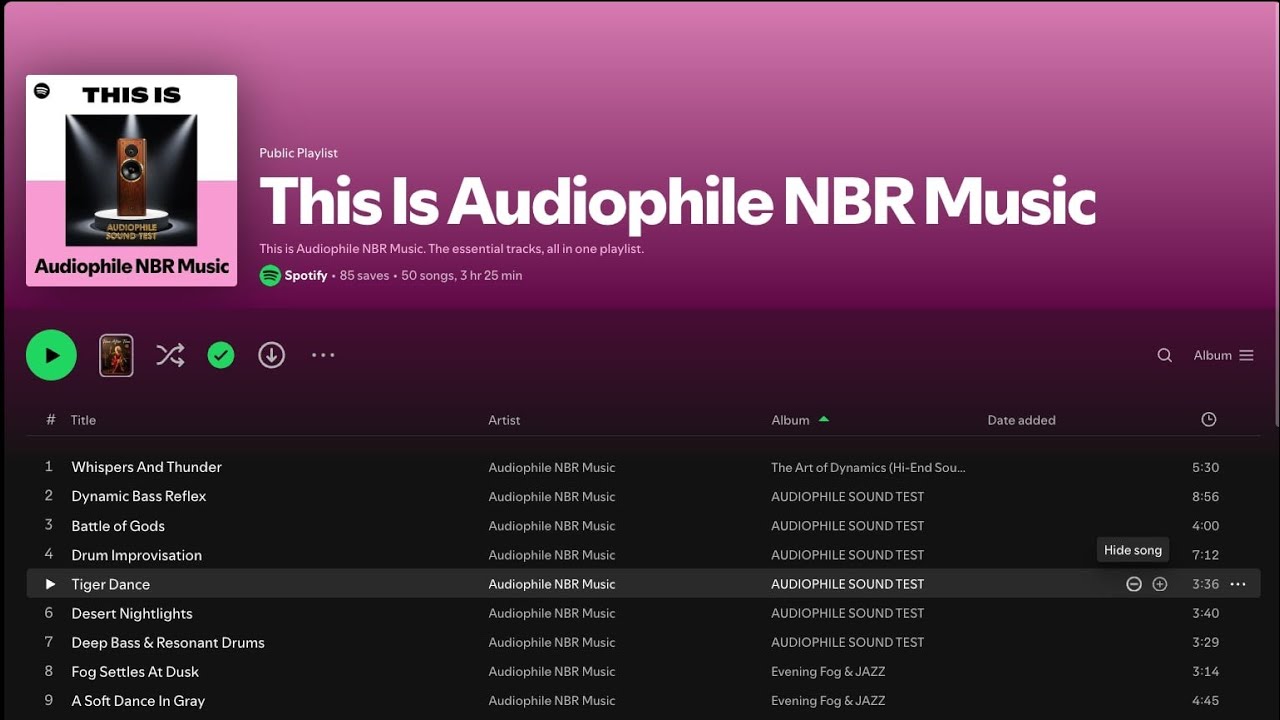Select the Desert Nightlights track
This screenshot has height=720, width=1280.
click(132, 613)
